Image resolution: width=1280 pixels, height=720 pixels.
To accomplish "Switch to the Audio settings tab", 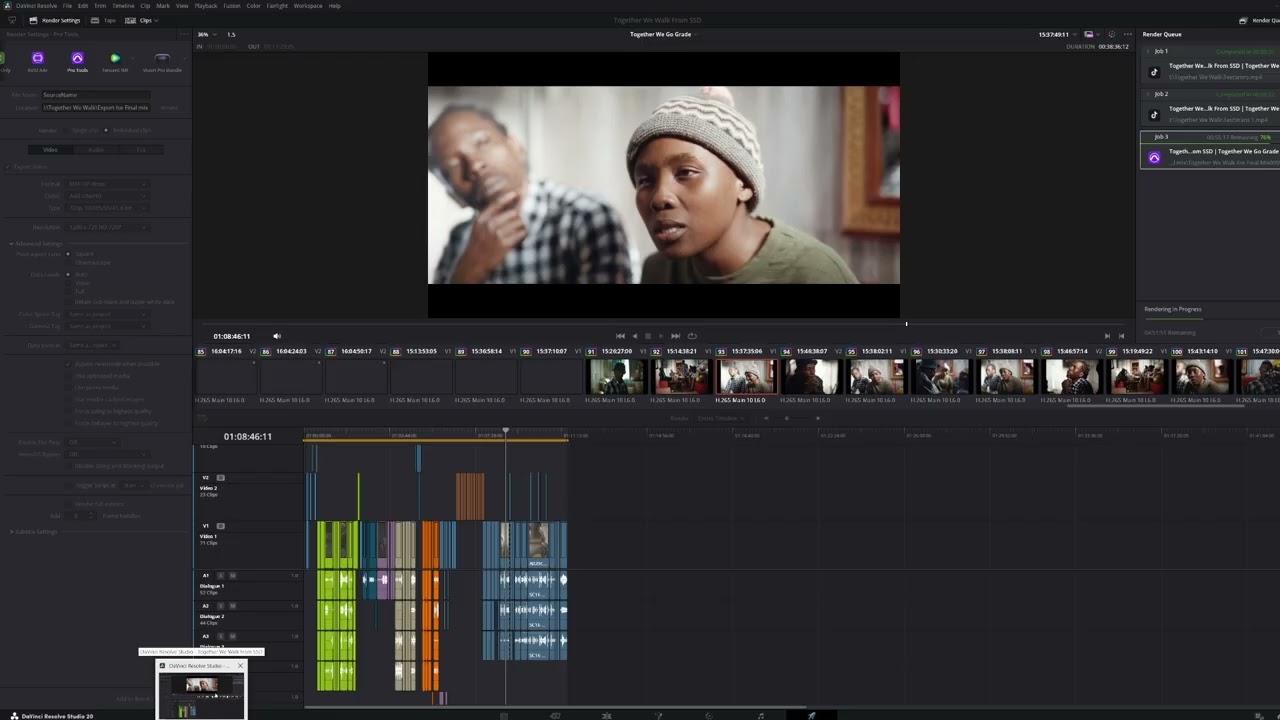I will tap(96, 150).
